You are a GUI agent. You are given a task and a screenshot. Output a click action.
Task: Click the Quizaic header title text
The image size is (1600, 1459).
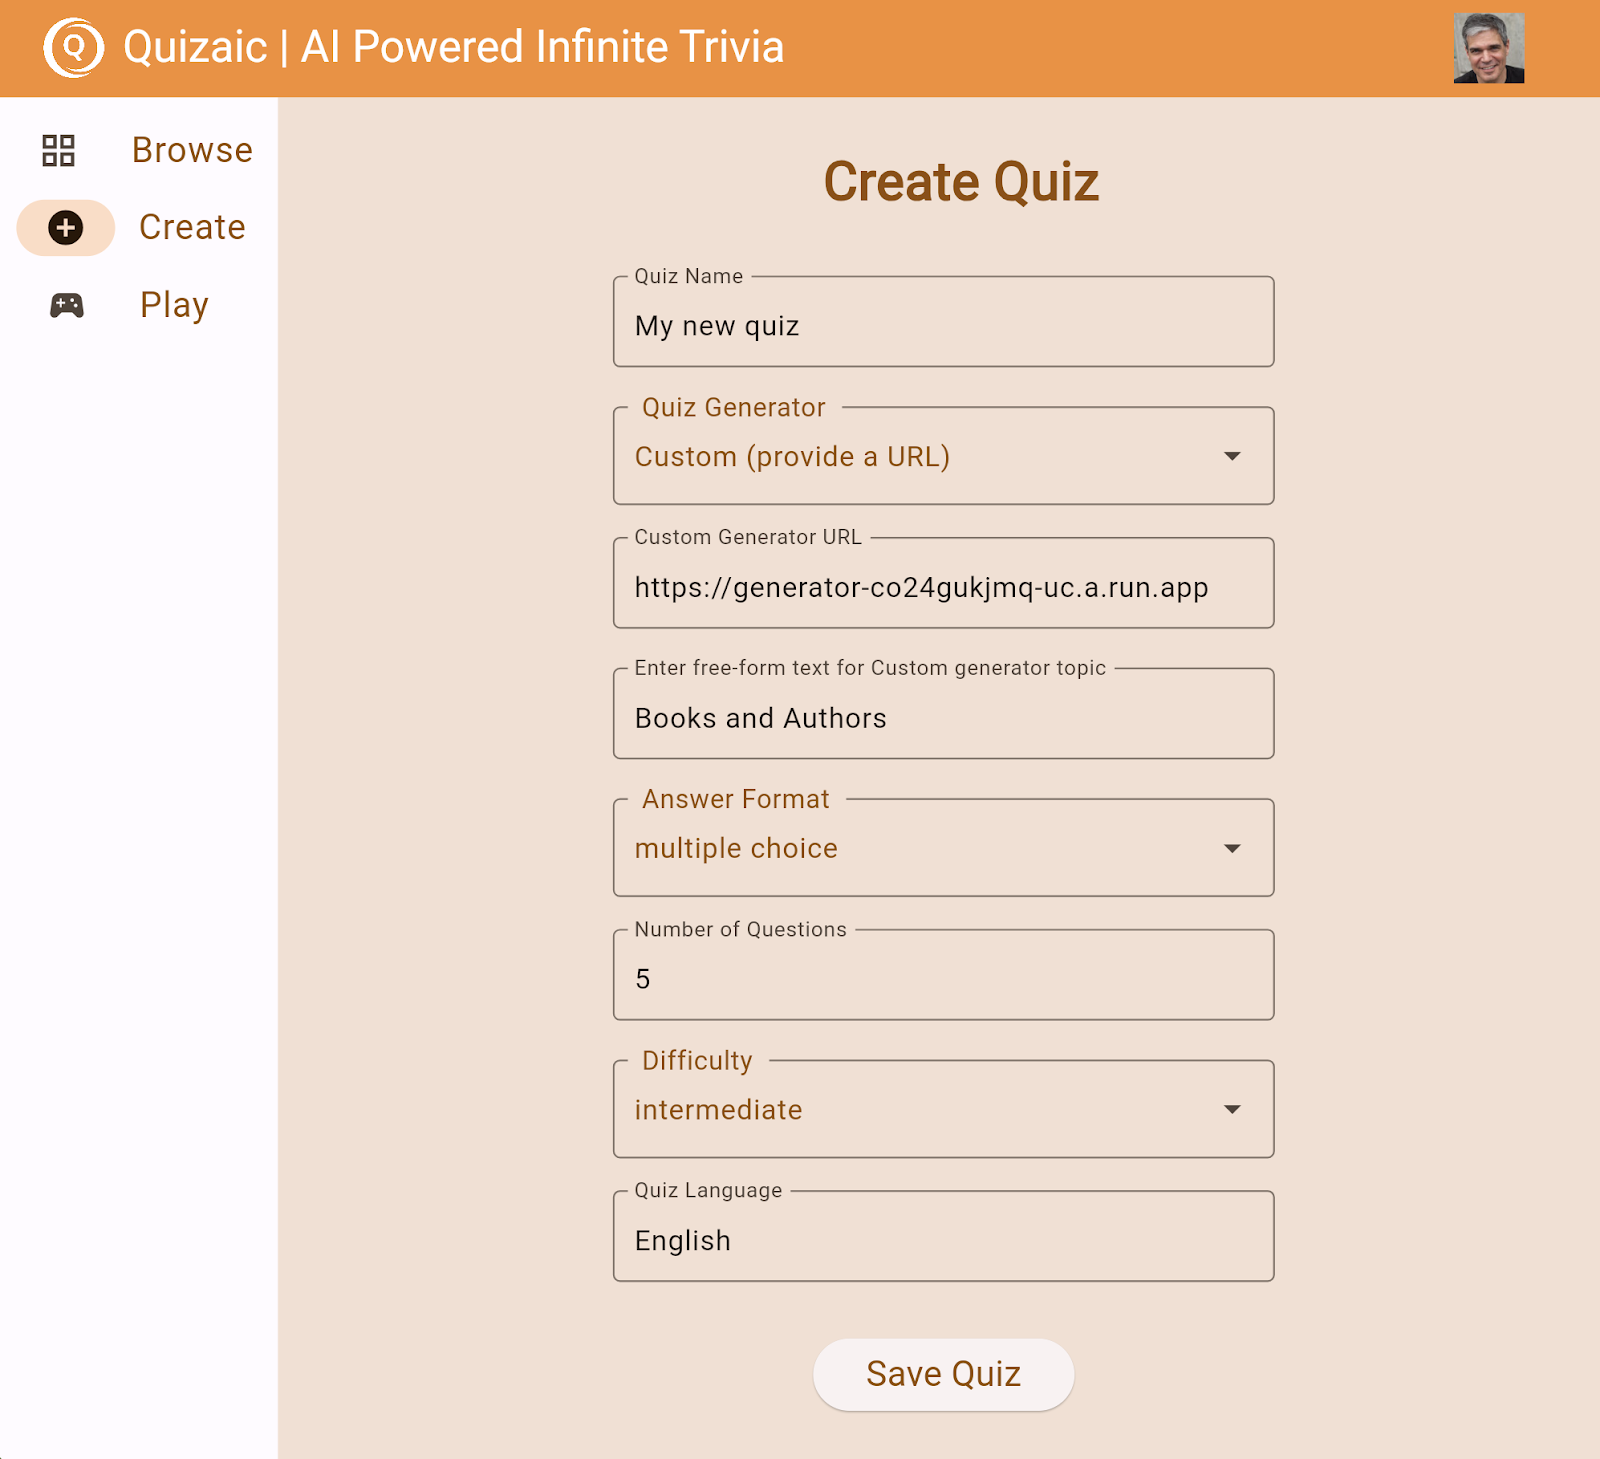coord(453,47)
